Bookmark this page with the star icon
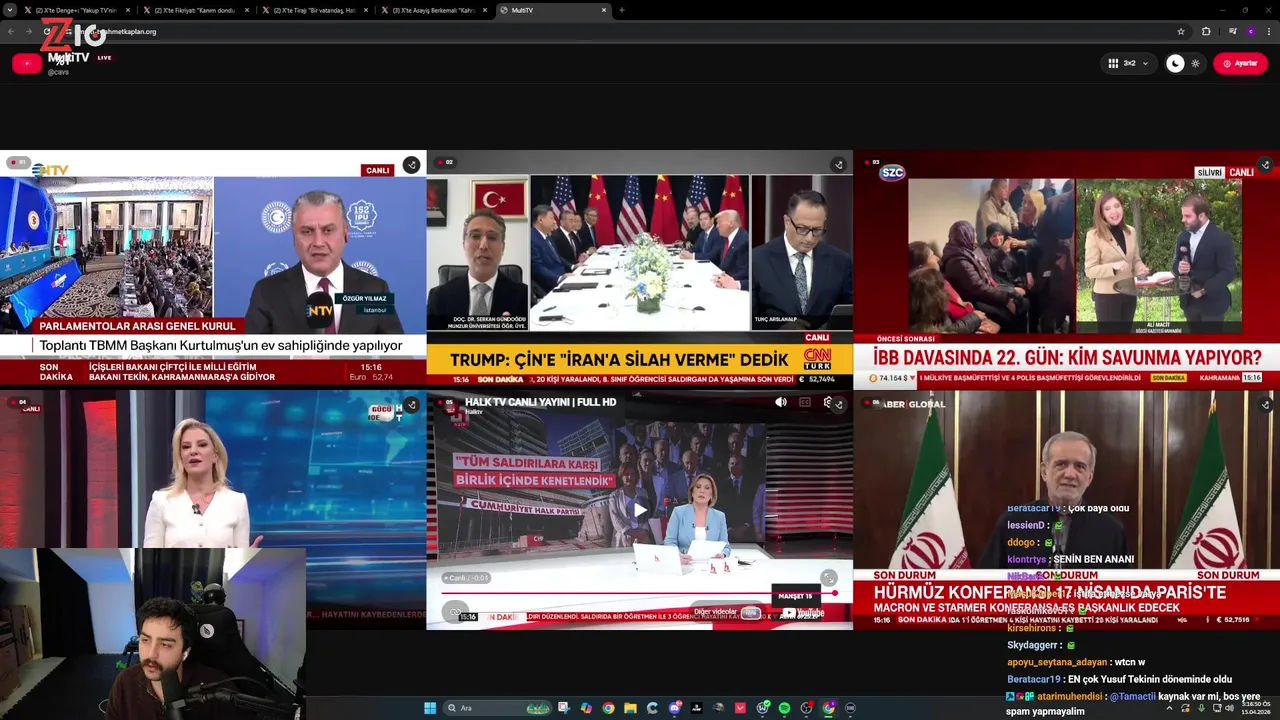 1181,31
